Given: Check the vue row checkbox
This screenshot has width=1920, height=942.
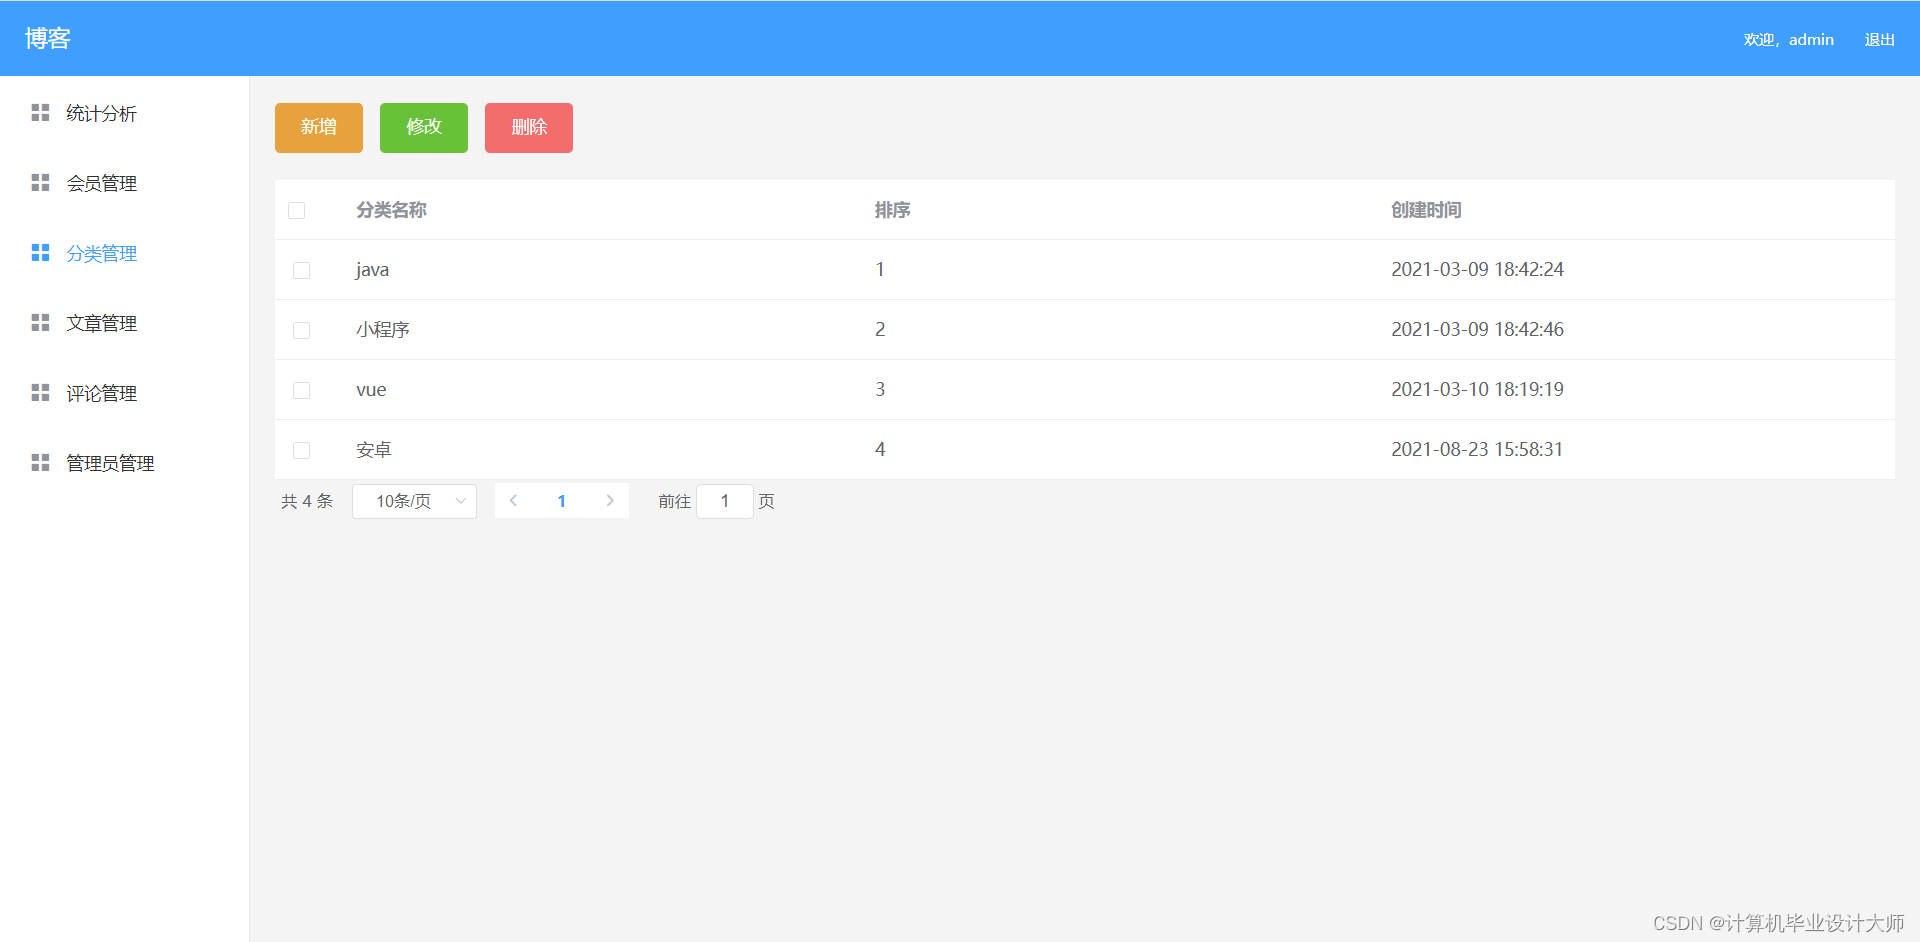Looking at the screenshot, I should pyautogui.click(x=301, y=390).
